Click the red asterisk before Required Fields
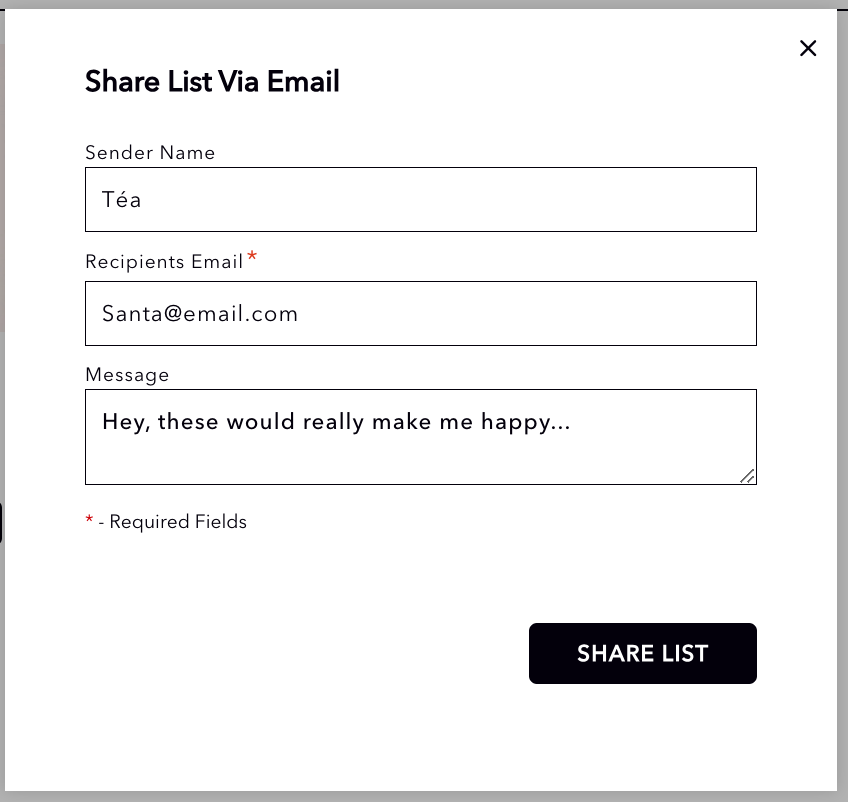 tap(89, 520)
